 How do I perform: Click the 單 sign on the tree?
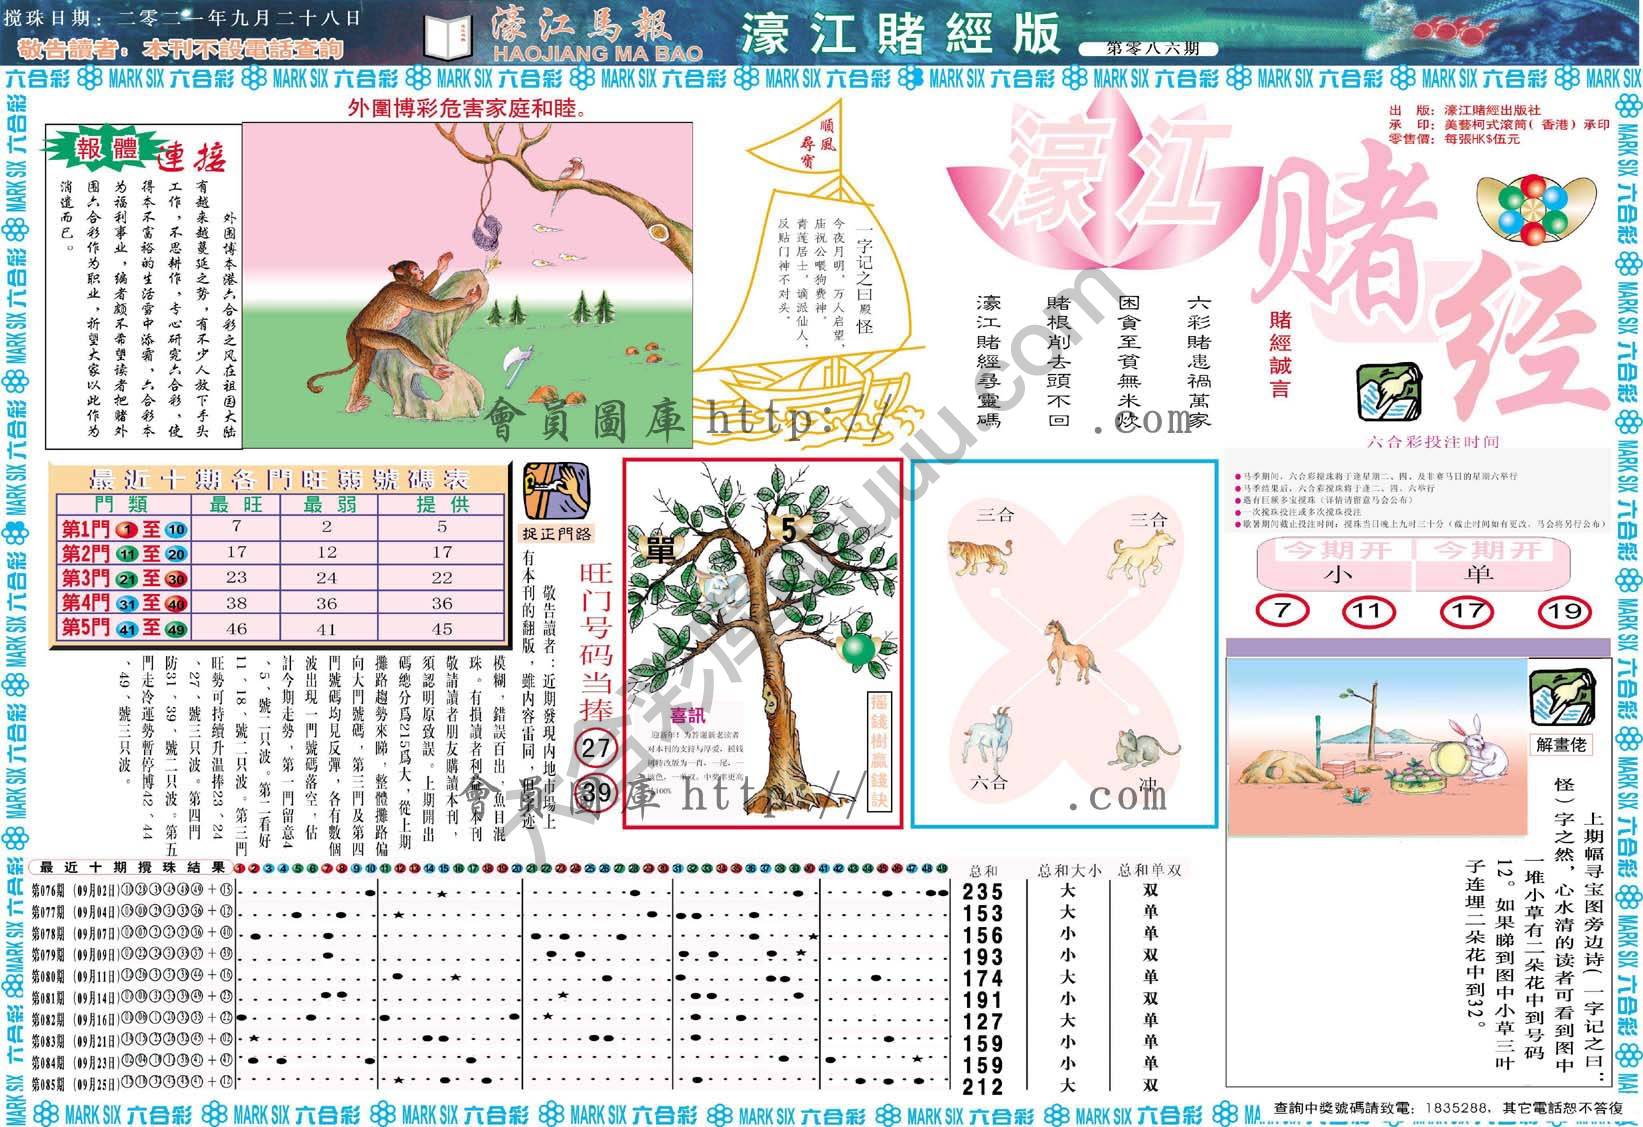pyautogui.click(x=661, y=548)
